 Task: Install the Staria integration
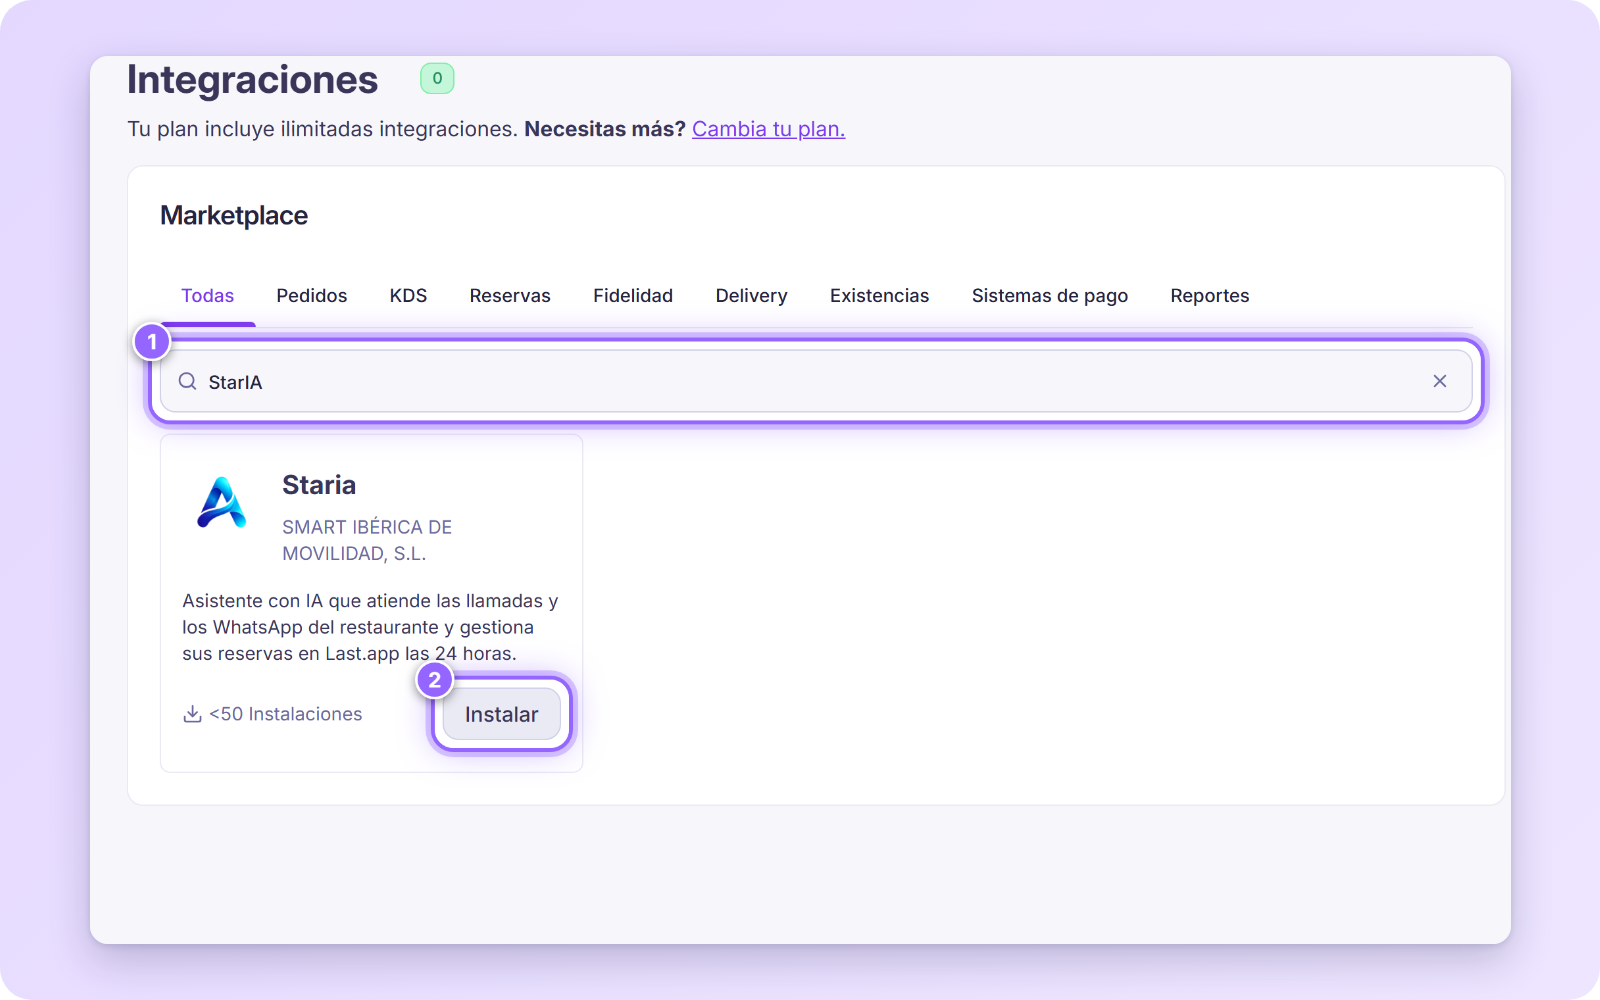coord(501,714)
